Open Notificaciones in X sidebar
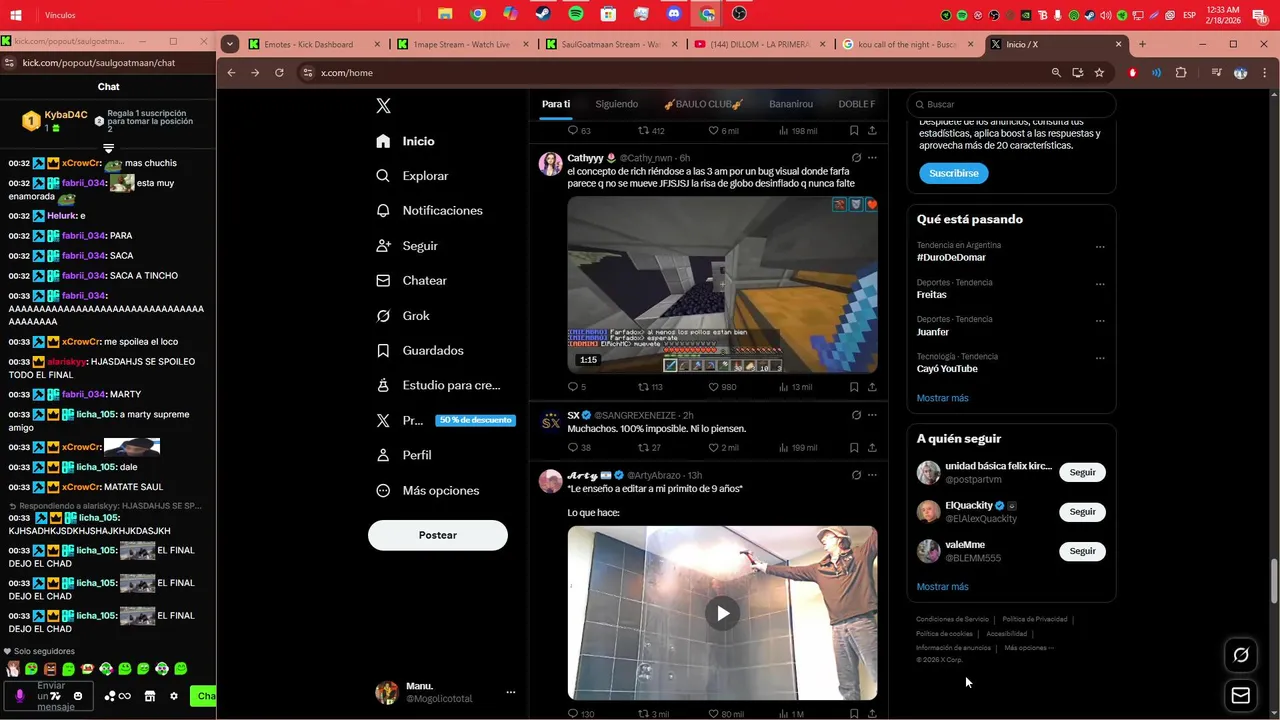Image resolution: width=1280 pixels, height=720 pixels. (x=430, y=211)
